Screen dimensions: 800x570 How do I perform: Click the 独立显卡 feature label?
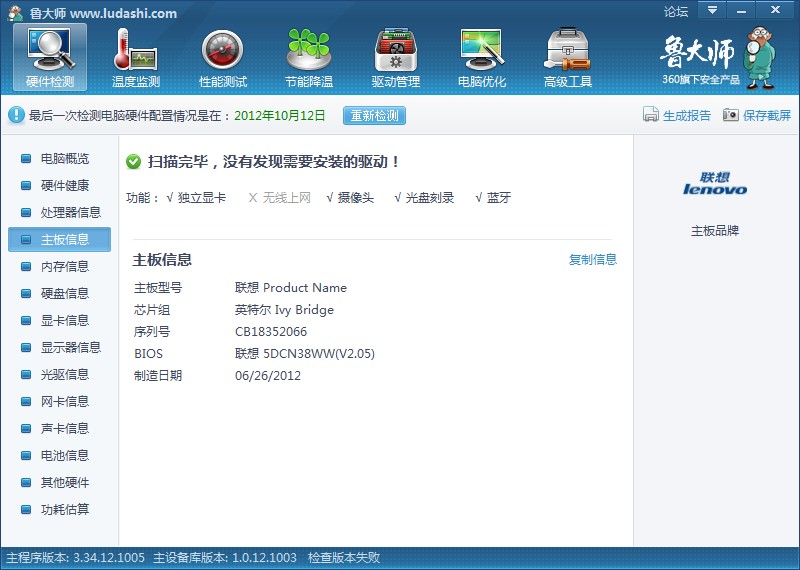point(202,197)
